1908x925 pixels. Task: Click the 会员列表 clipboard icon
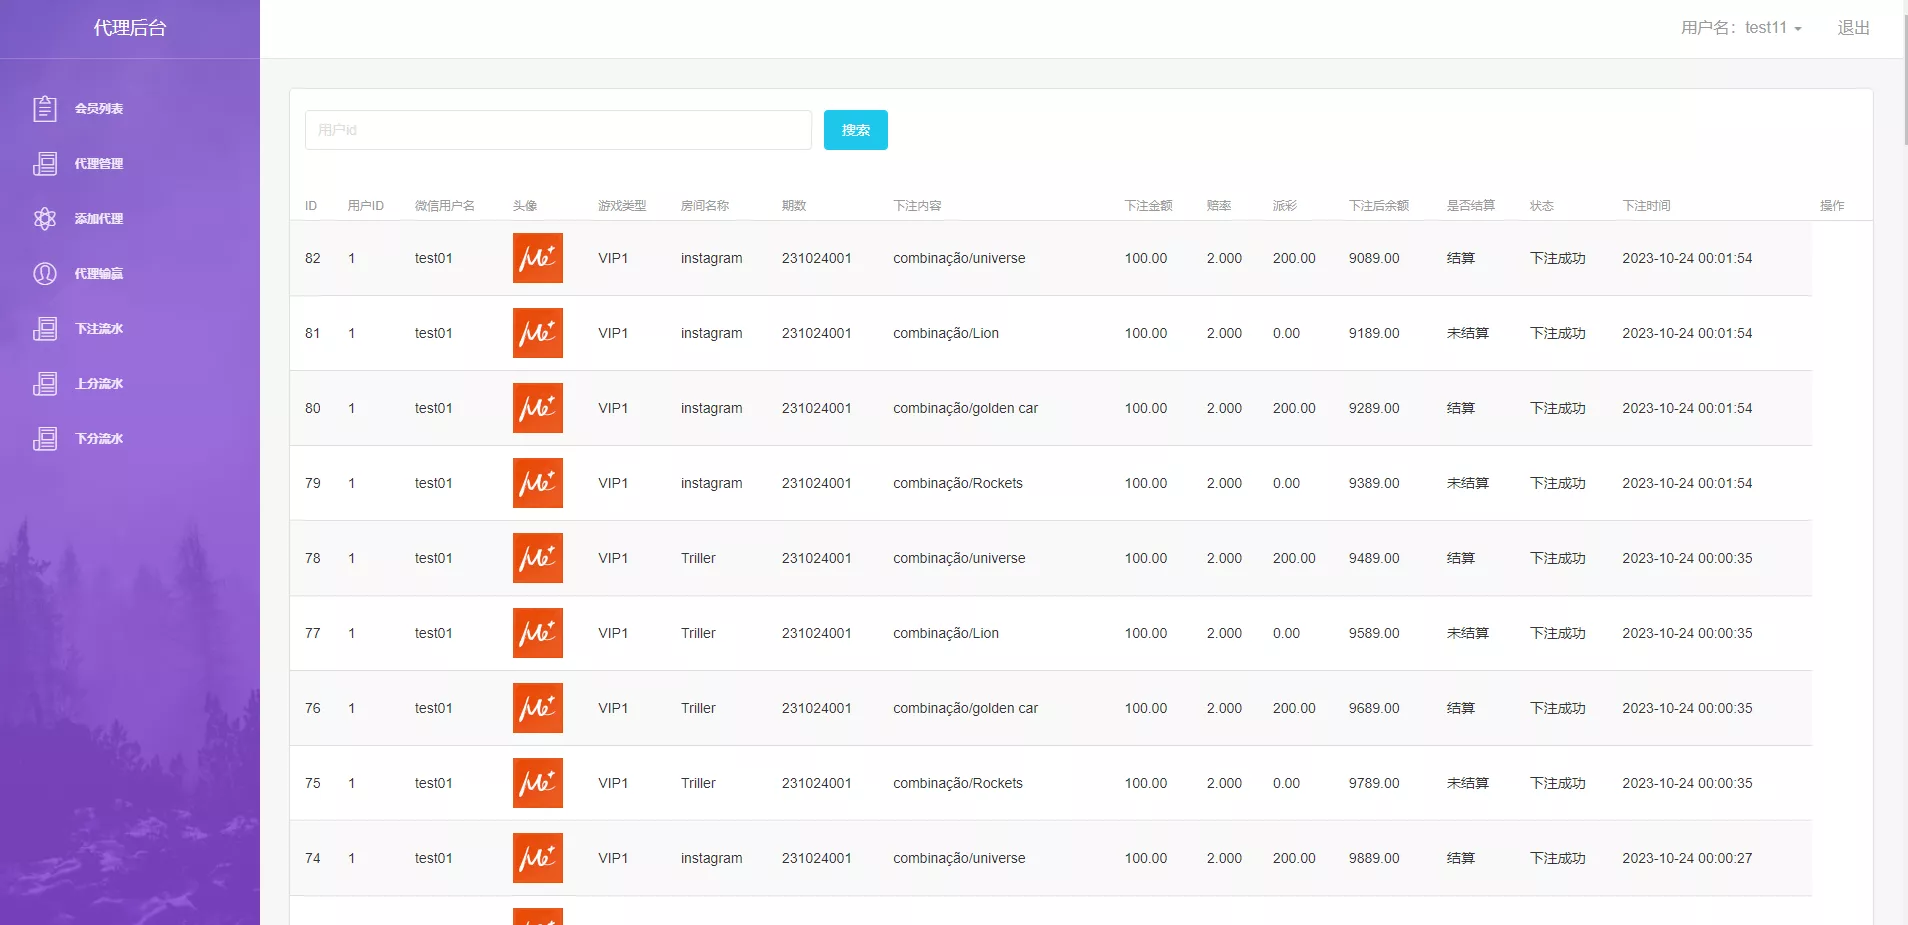coord(45,108)
